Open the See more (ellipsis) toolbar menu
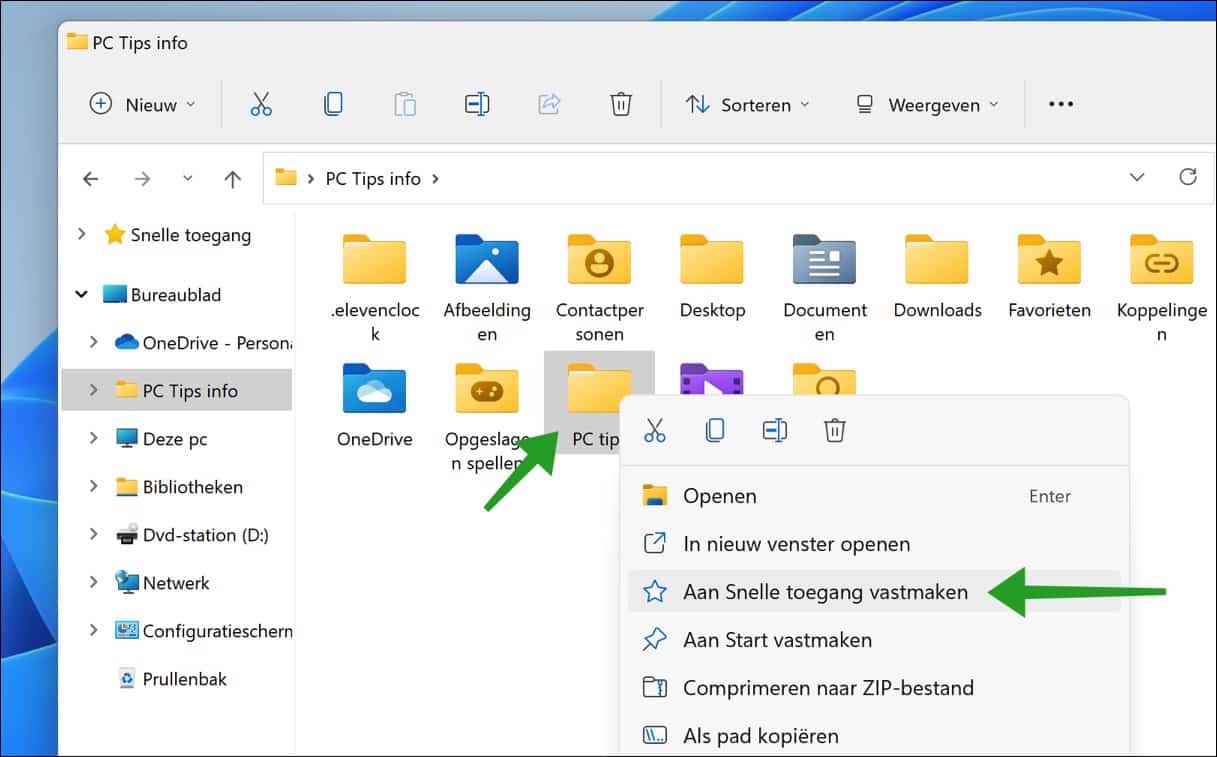This screenshot has width=1217, height=757. [x=1060, y=103]
